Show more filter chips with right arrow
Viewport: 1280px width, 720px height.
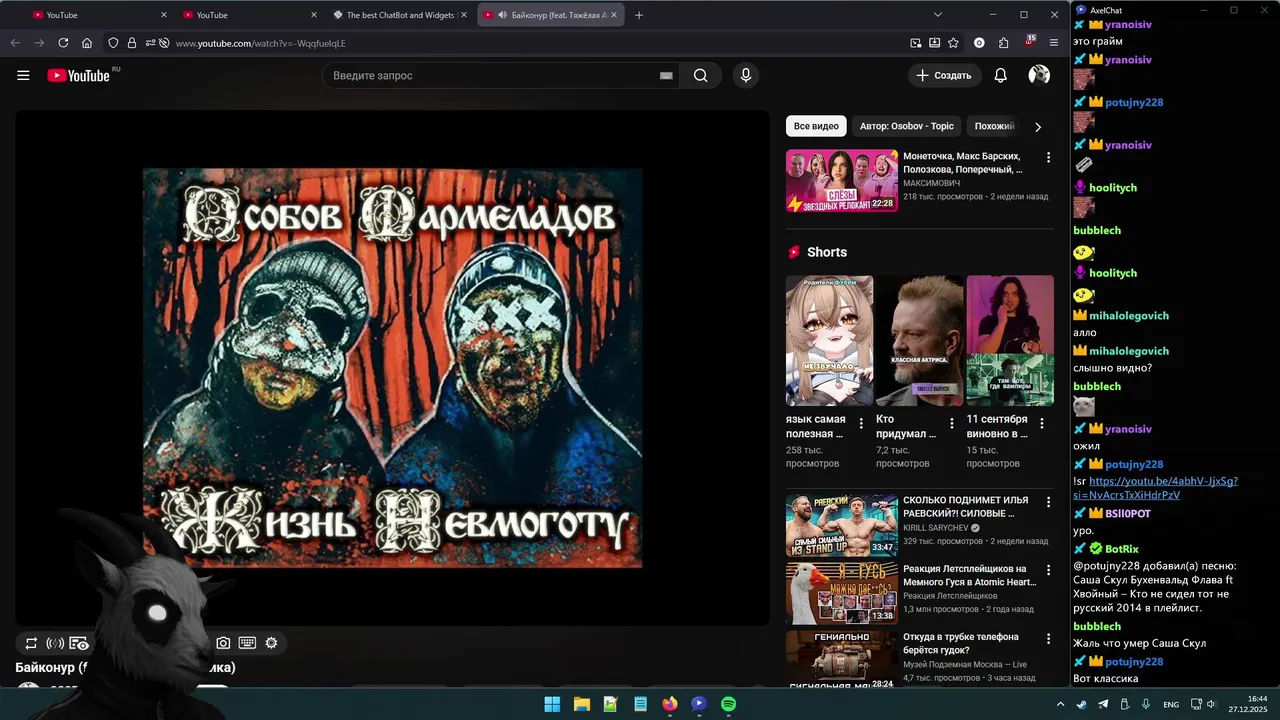pos(1037,127)
